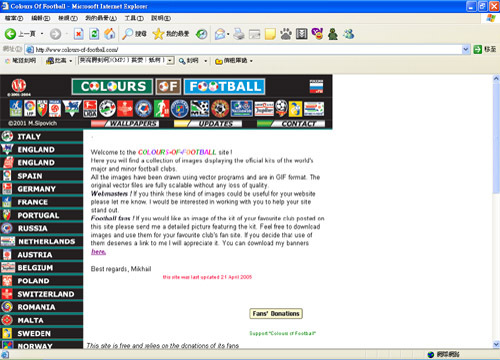
Task: Click the filmstrip toolbar icon
Action: tap(301, 34)
